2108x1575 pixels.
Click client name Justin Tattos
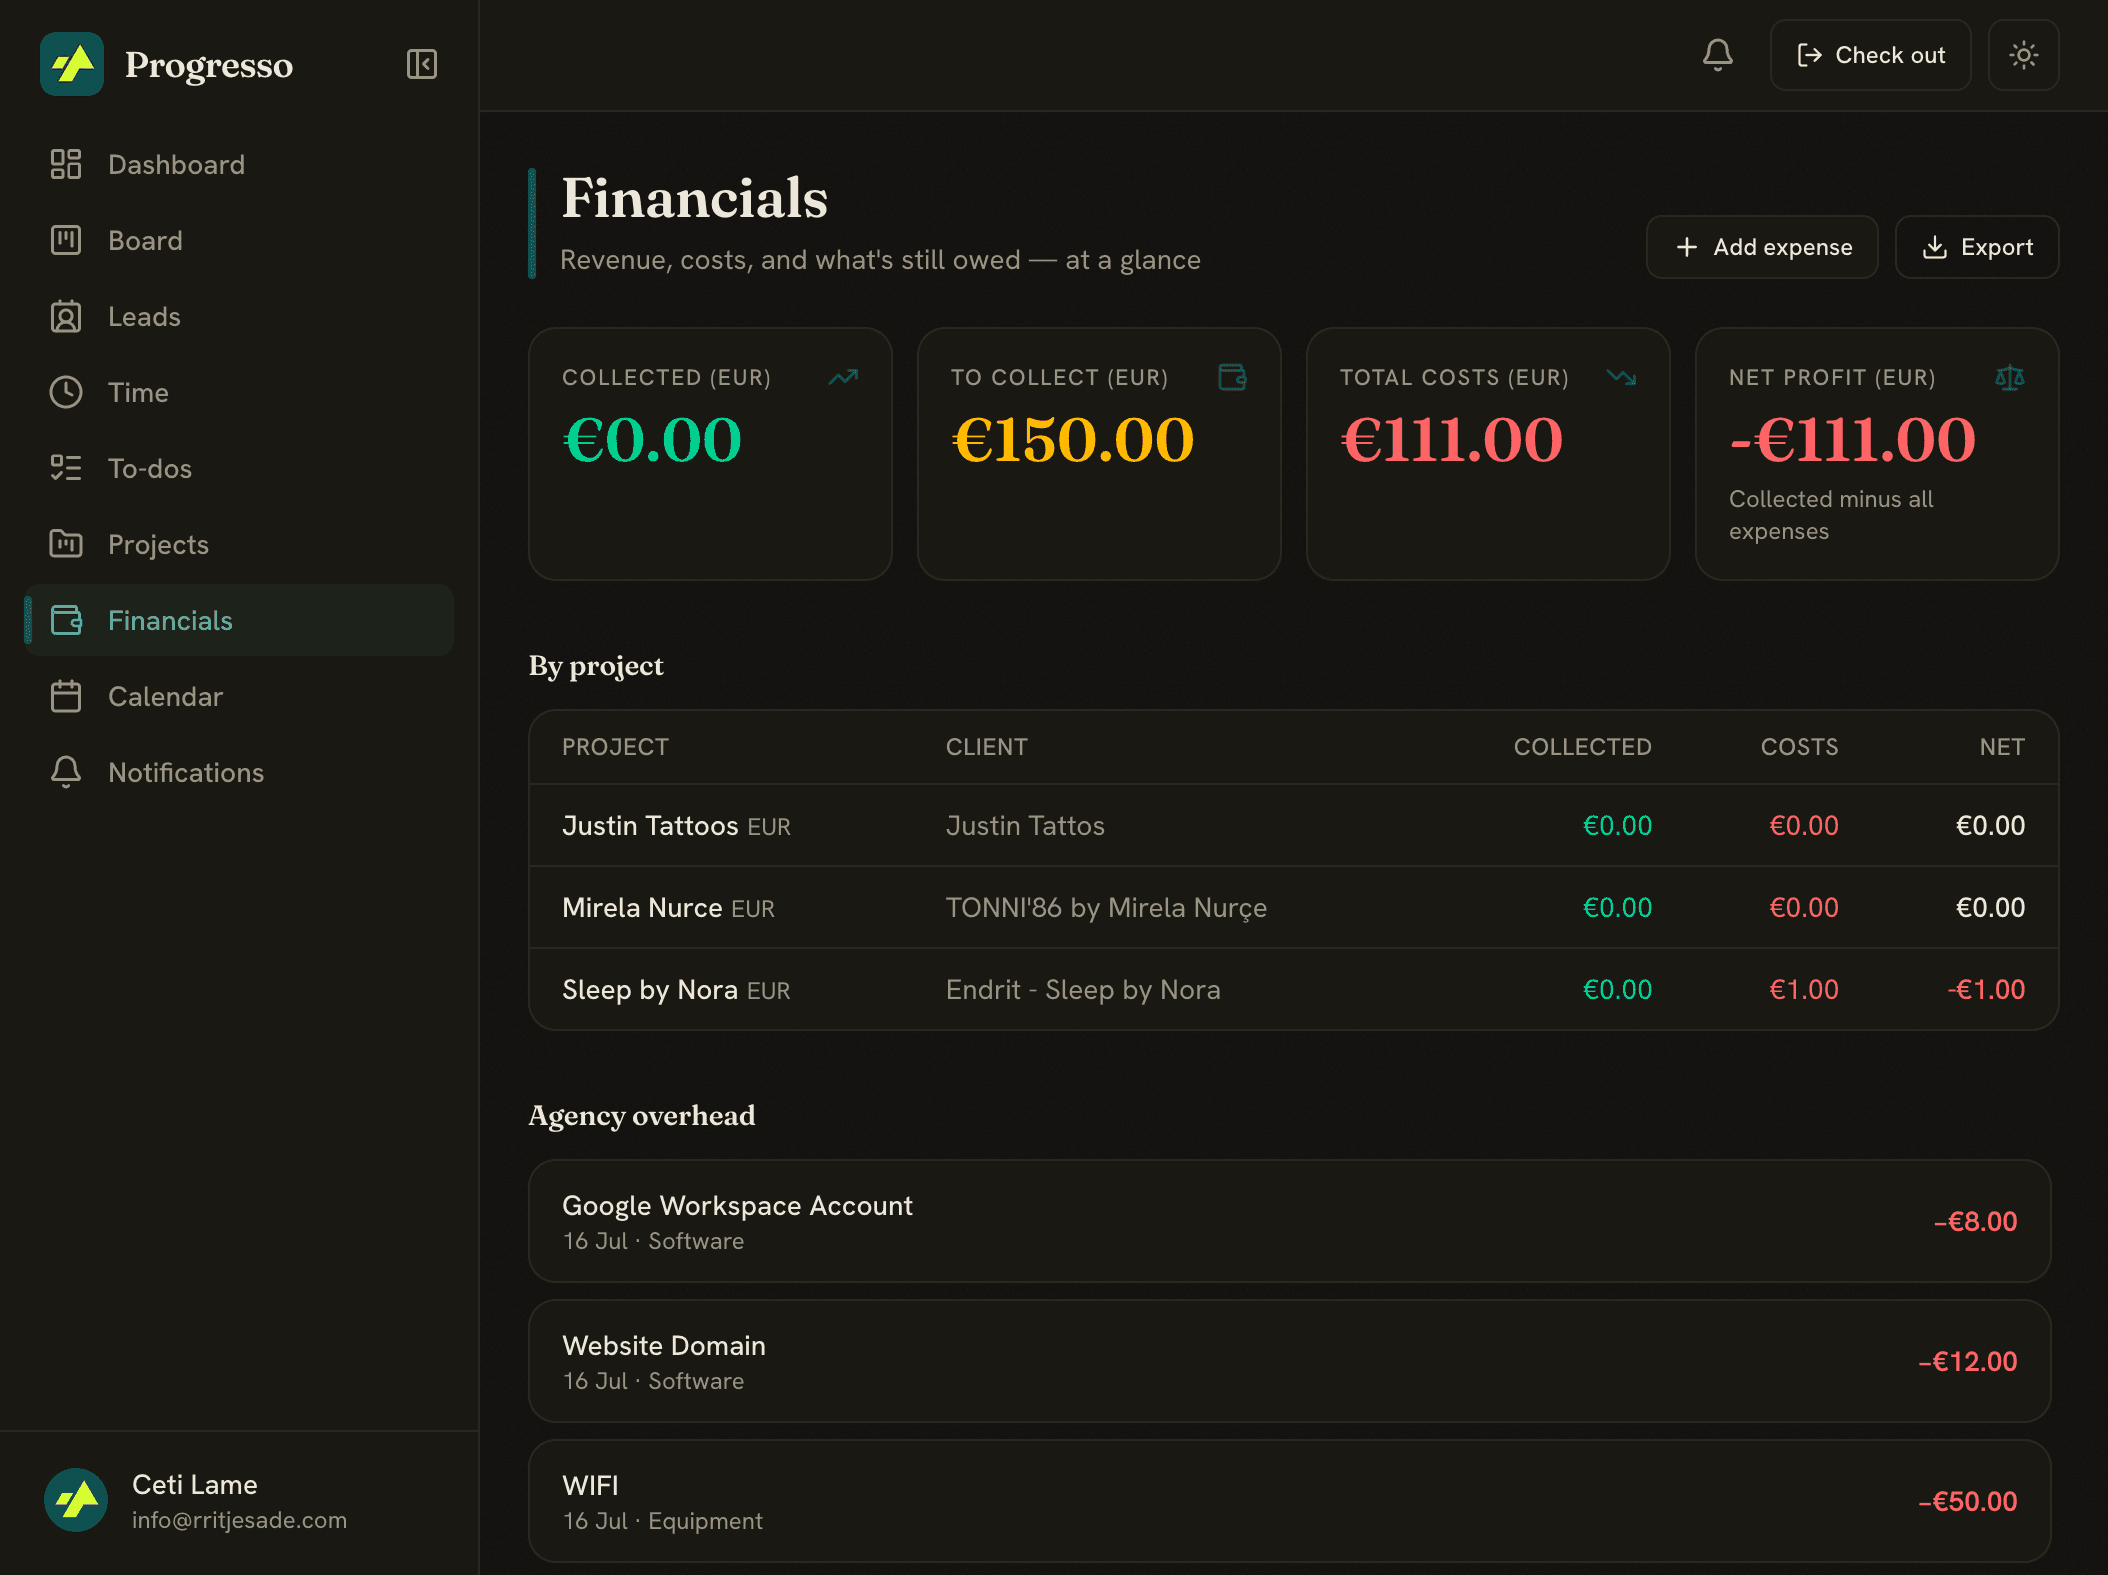click(1025, 825)
